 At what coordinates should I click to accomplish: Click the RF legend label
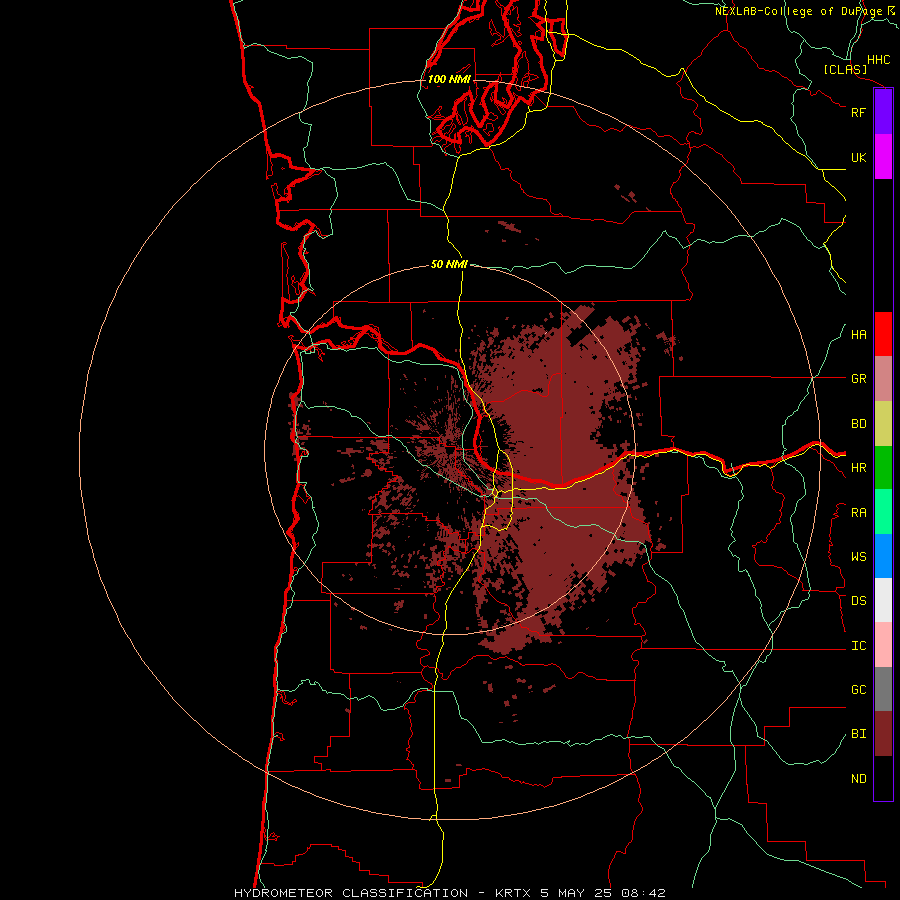click(858, 112)
